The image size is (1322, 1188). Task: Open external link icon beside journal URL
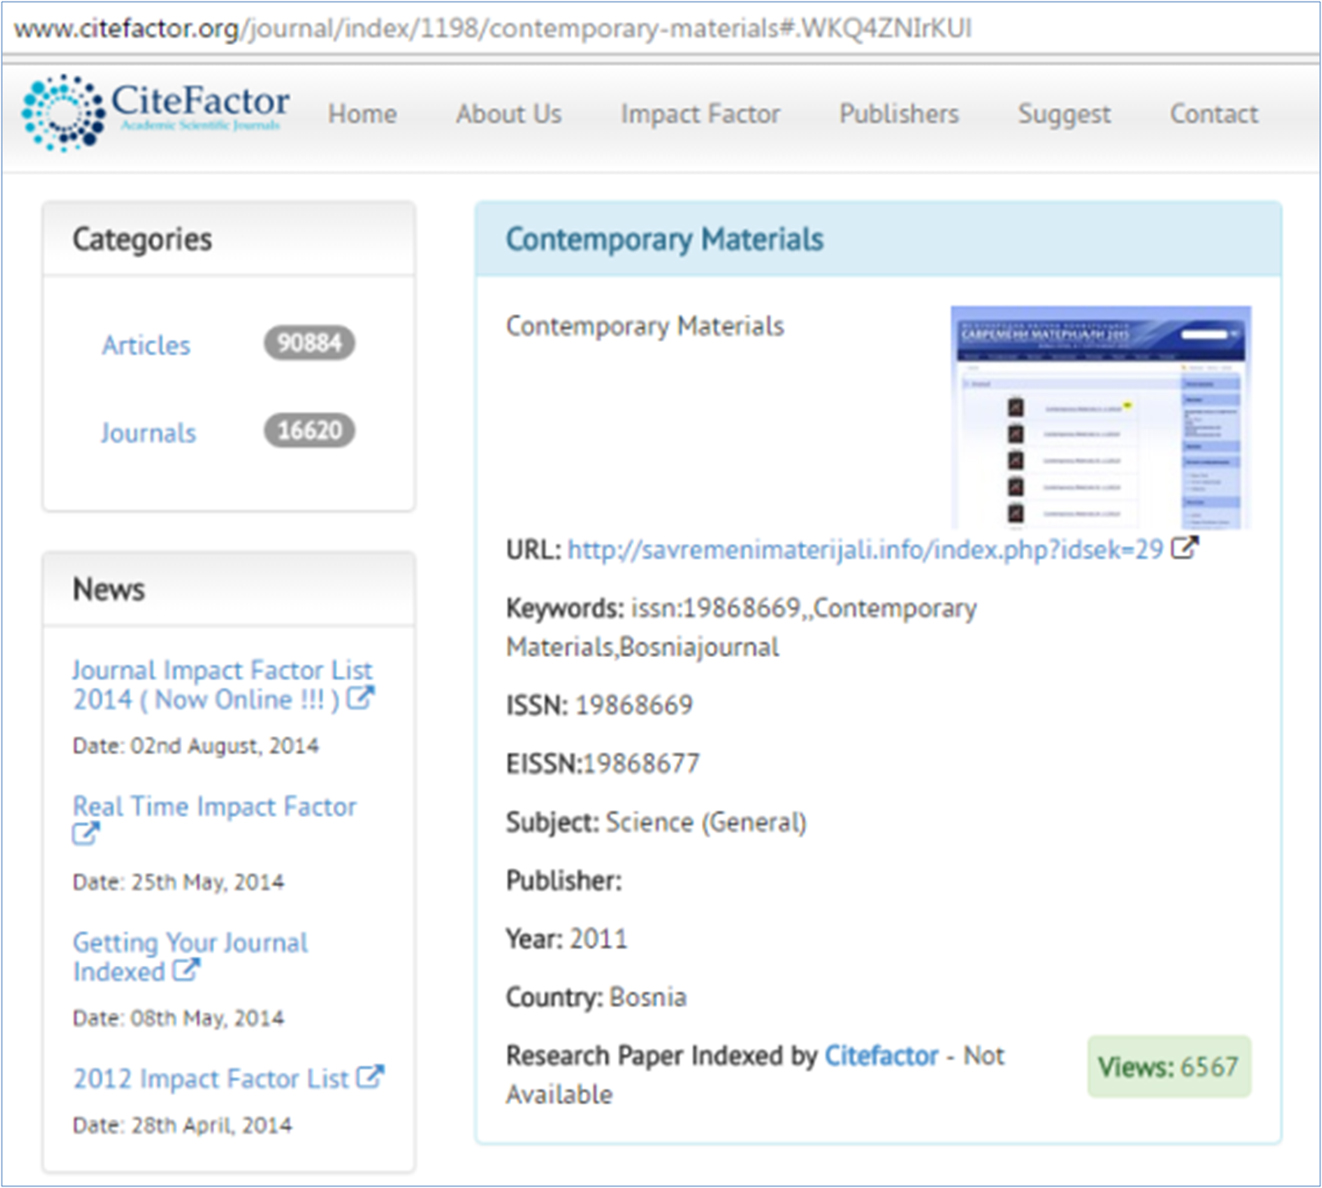tap(1184, 548)
